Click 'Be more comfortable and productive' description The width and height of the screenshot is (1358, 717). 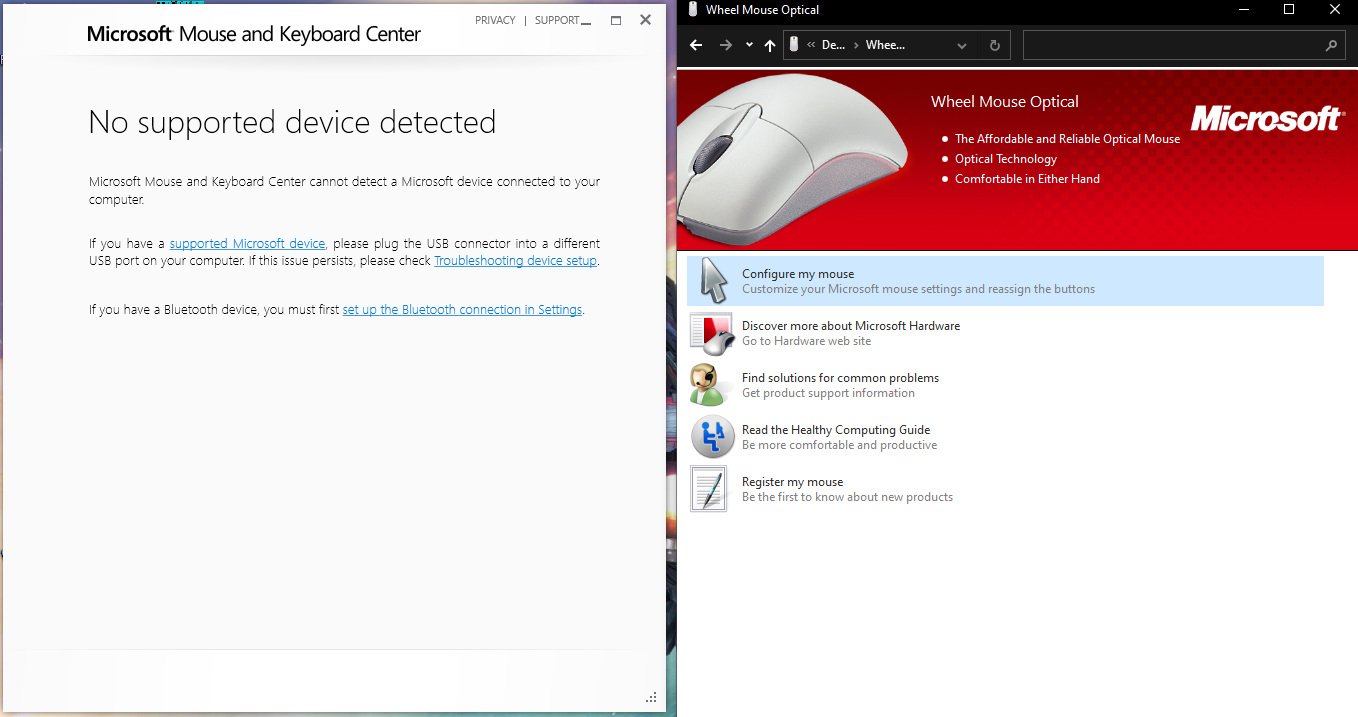click(839, 445)
